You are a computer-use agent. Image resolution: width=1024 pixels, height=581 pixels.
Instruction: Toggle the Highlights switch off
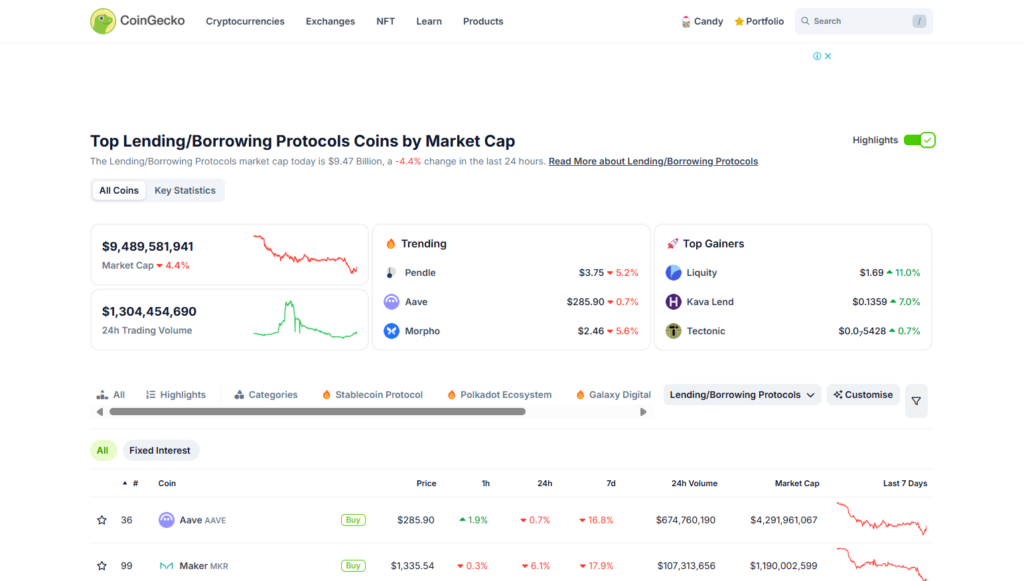point(920,140)
